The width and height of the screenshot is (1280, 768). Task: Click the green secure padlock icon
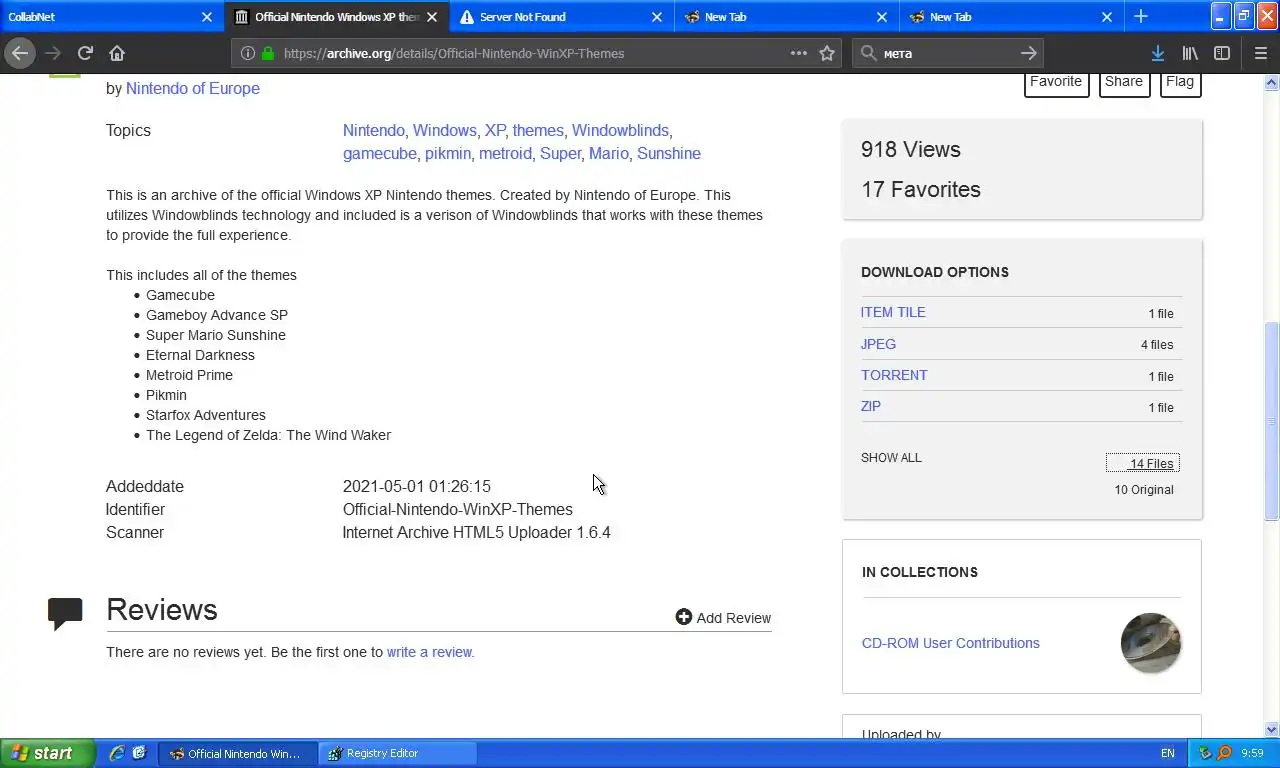point(267,53)
